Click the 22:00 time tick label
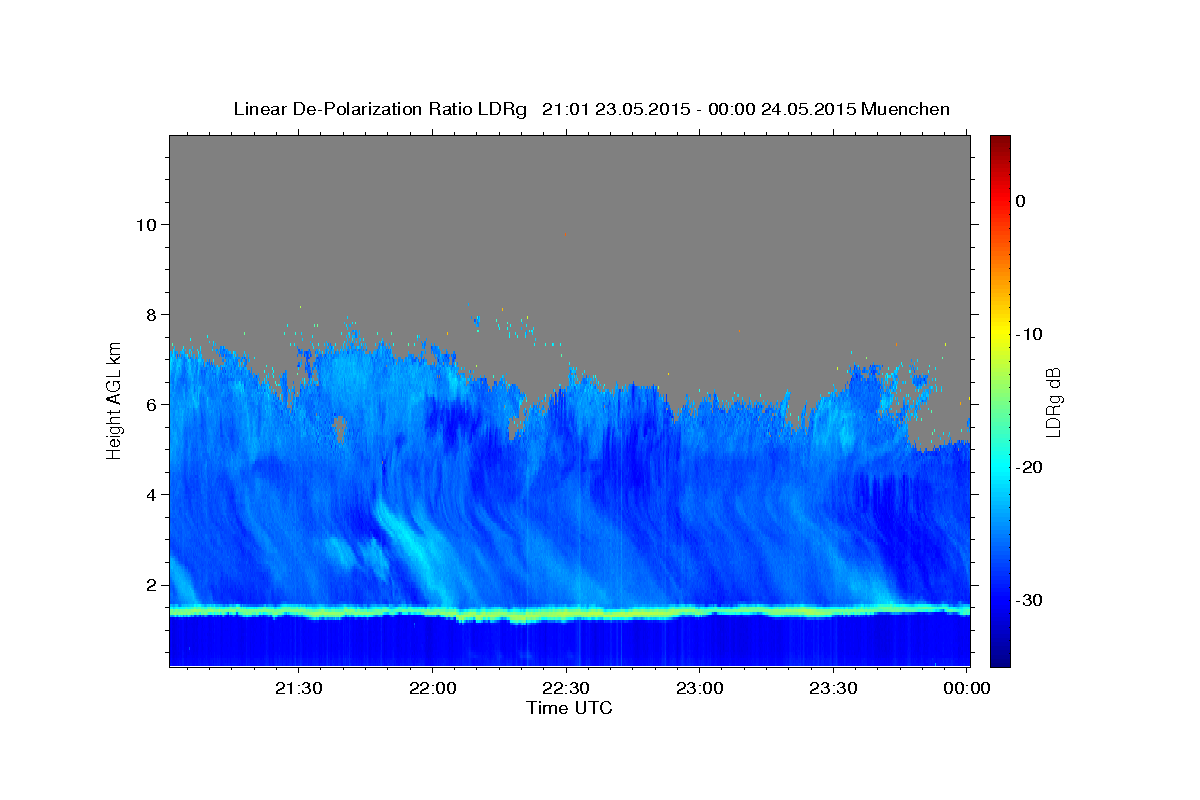 pos(433,688)
